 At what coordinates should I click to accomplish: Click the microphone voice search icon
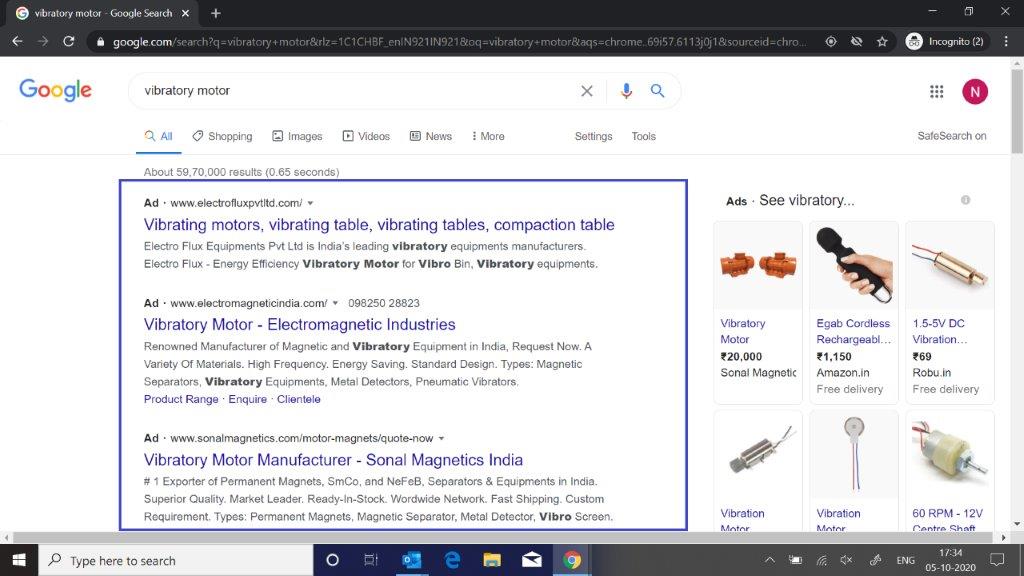[x=626, y=91]
